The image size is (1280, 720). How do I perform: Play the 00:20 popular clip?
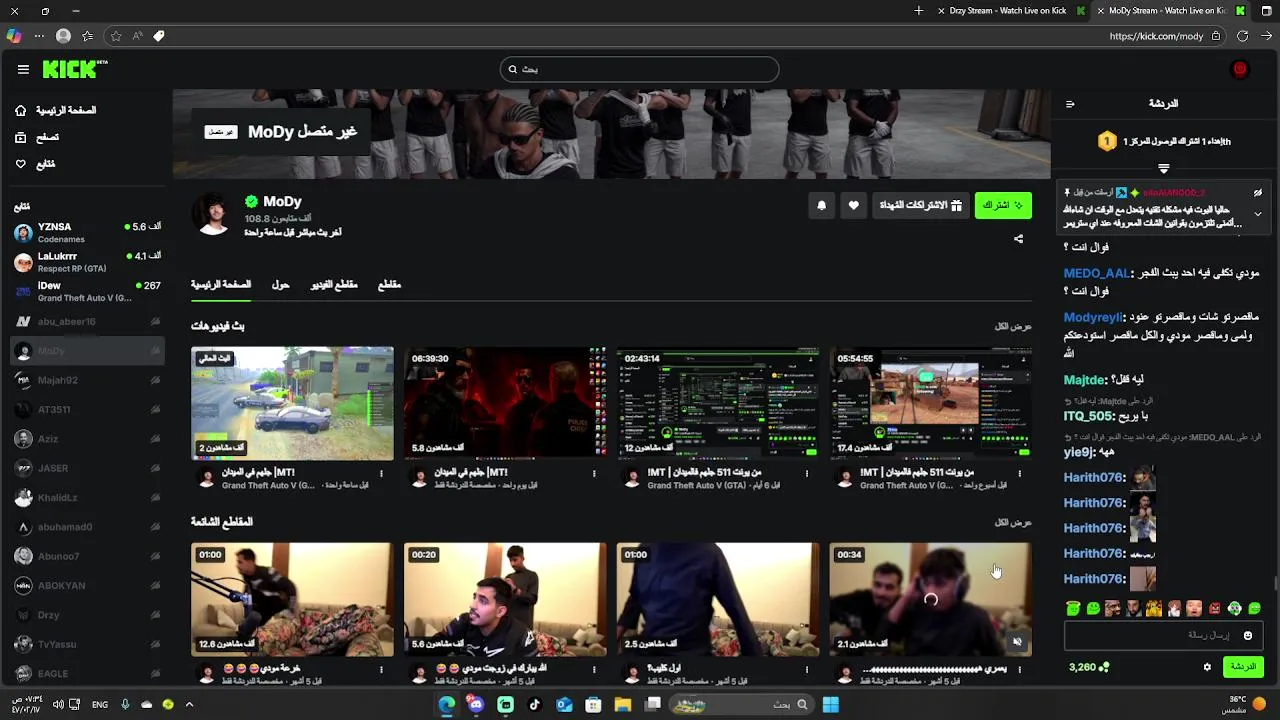coord(505,599)
